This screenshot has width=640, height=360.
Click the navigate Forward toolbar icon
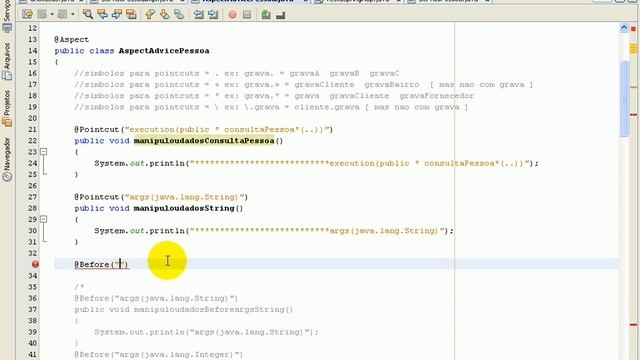coord(62,15)
